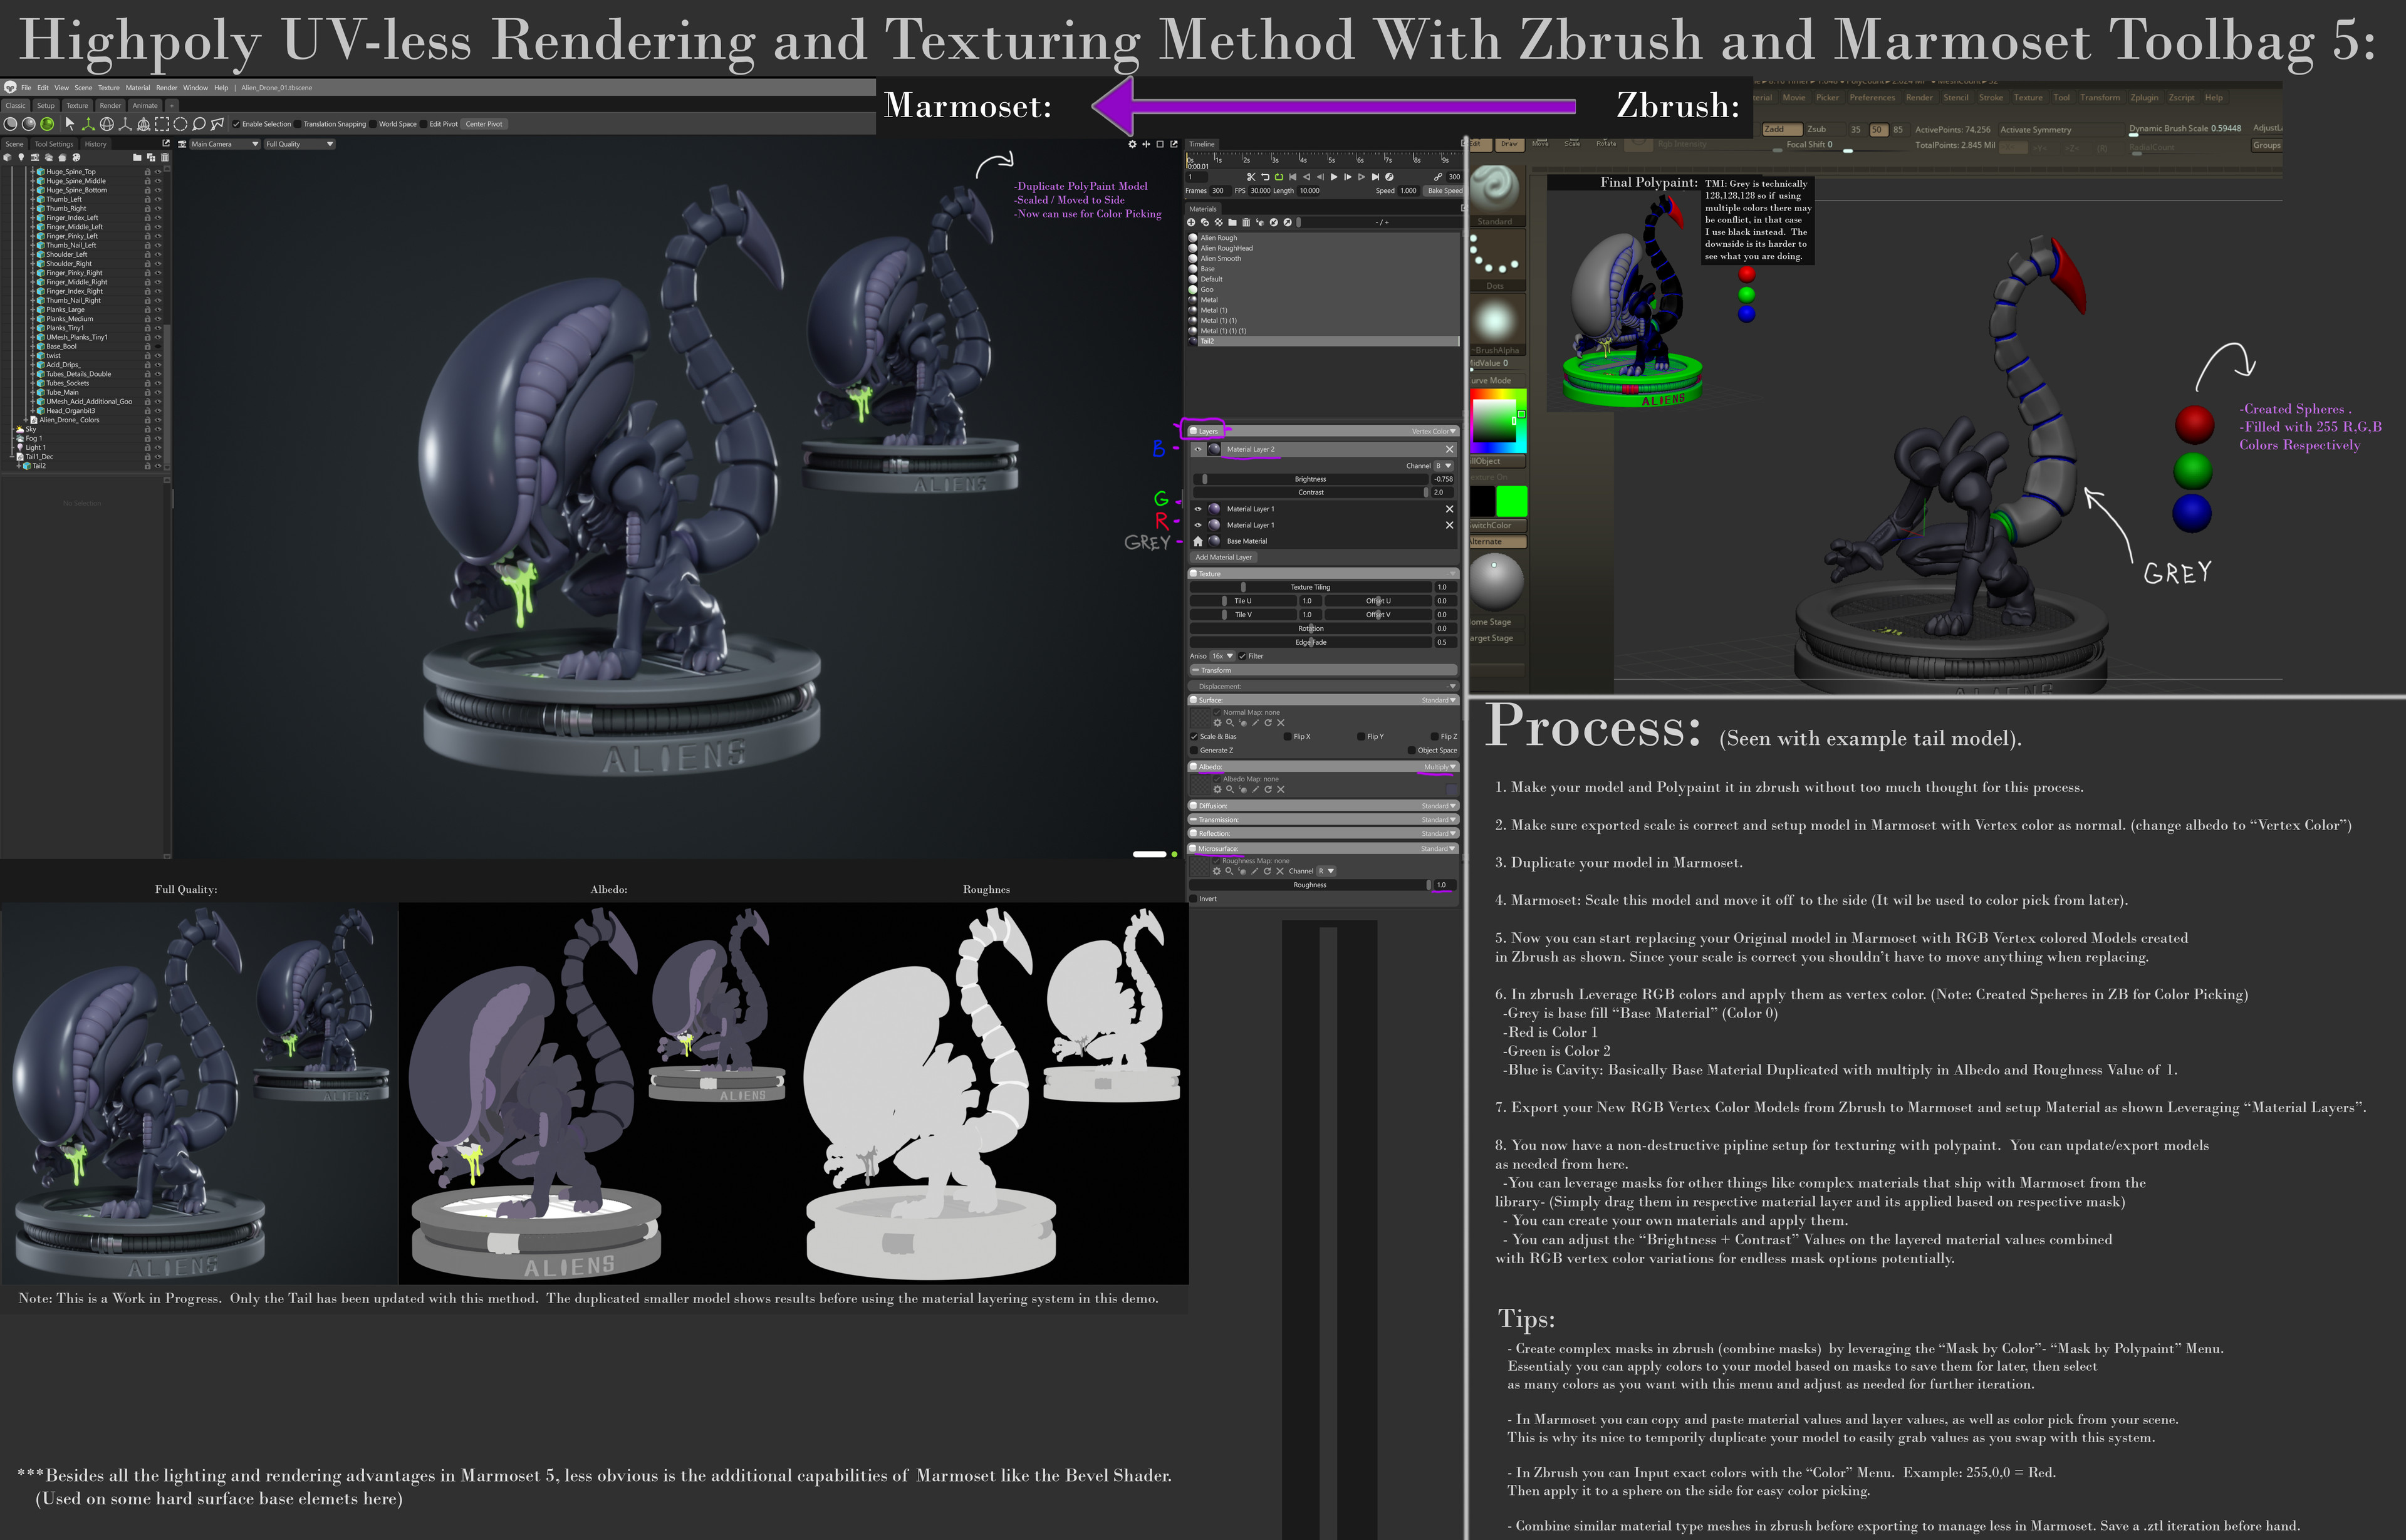This screenshot has width=2406, height=1540.
Task: Open the Render menu in Marmoset menu bar
Action: pyautogui.click(x=166, y=88)
